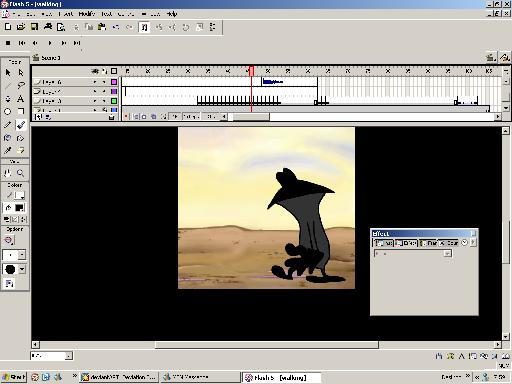Viewport: 512px width, 384px height.
Task: Open the fill color picker
Action: coord(20,208)
